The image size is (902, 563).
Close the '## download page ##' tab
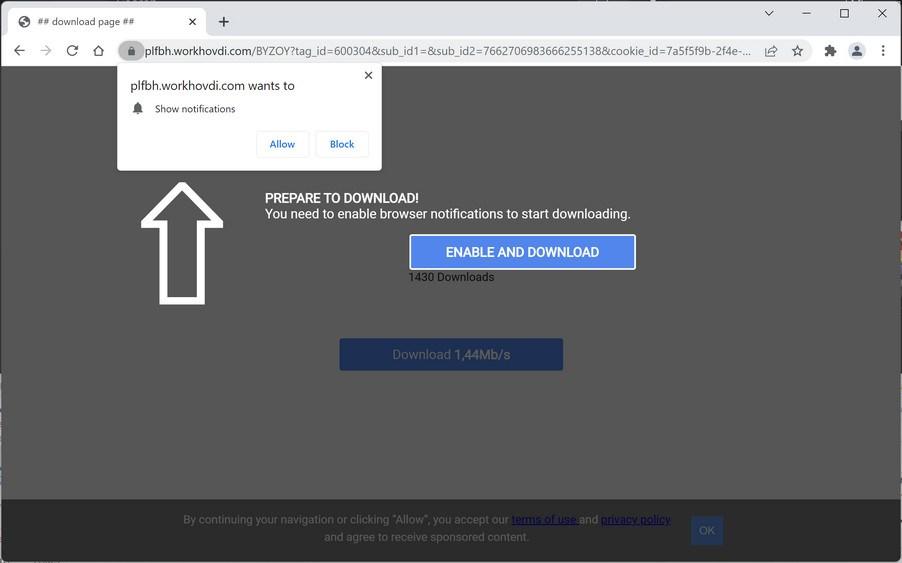coord(193,22)
